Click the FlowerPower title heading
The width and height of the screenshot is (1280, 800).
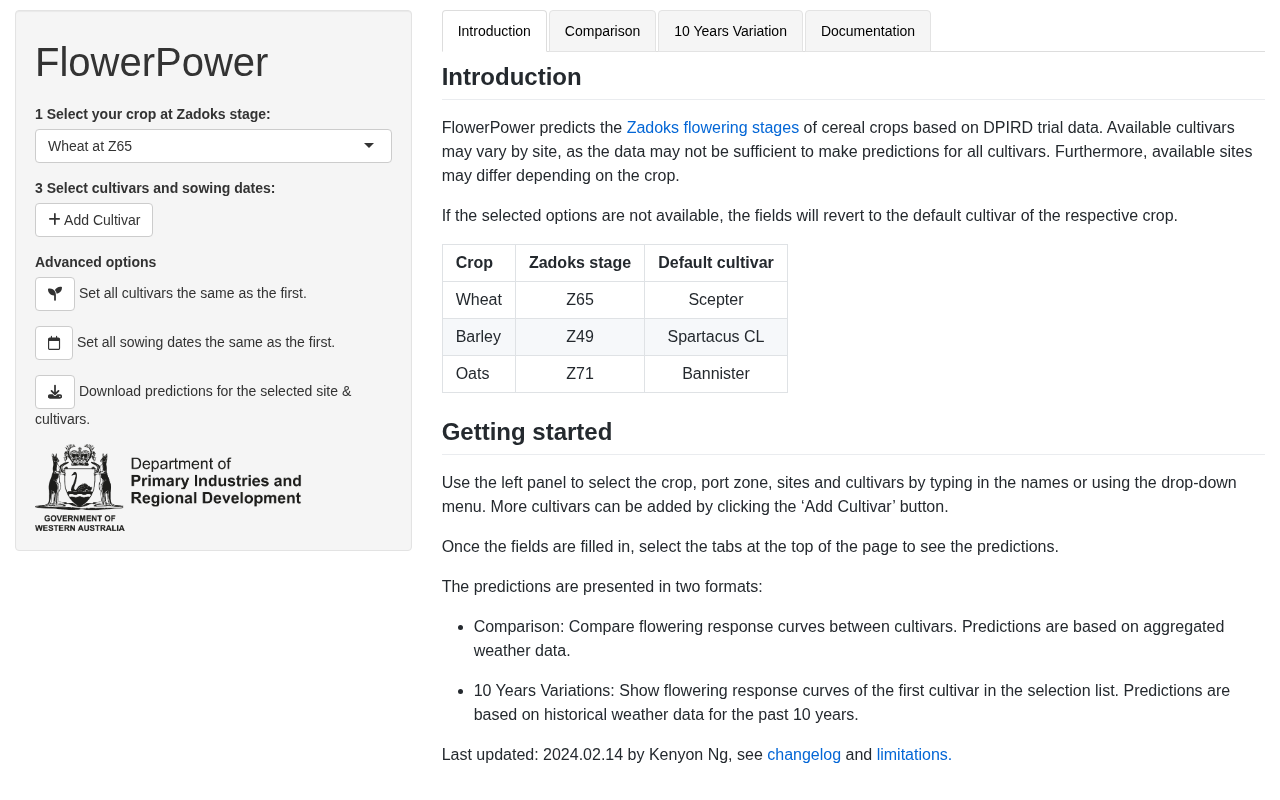click(152, 63)
